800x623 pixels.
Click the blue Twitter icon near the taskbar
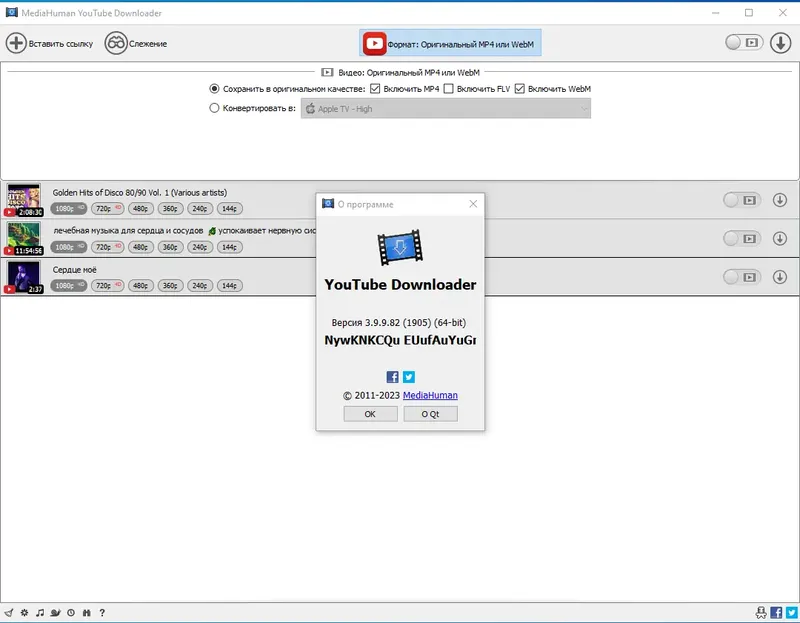[x=791, y=613]
